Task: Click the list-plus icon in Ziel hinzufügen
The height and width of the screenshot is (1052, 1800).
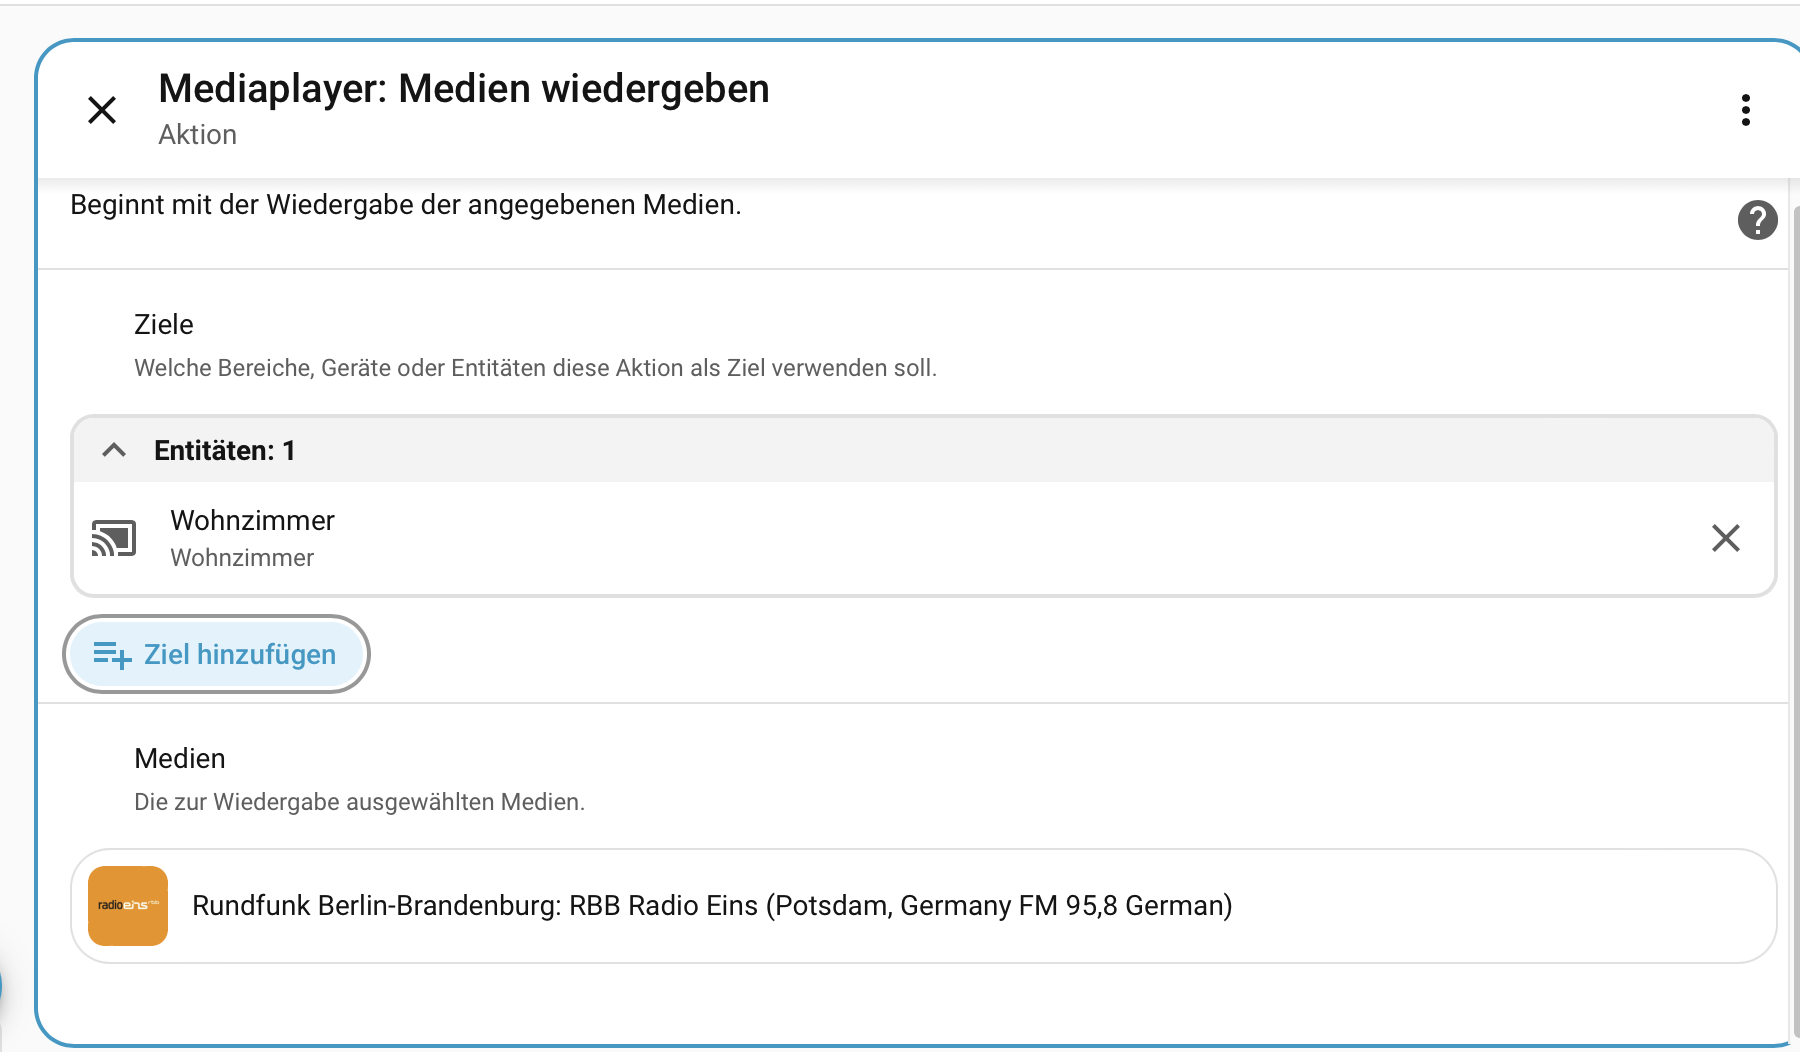Action: tap(112, 655)
